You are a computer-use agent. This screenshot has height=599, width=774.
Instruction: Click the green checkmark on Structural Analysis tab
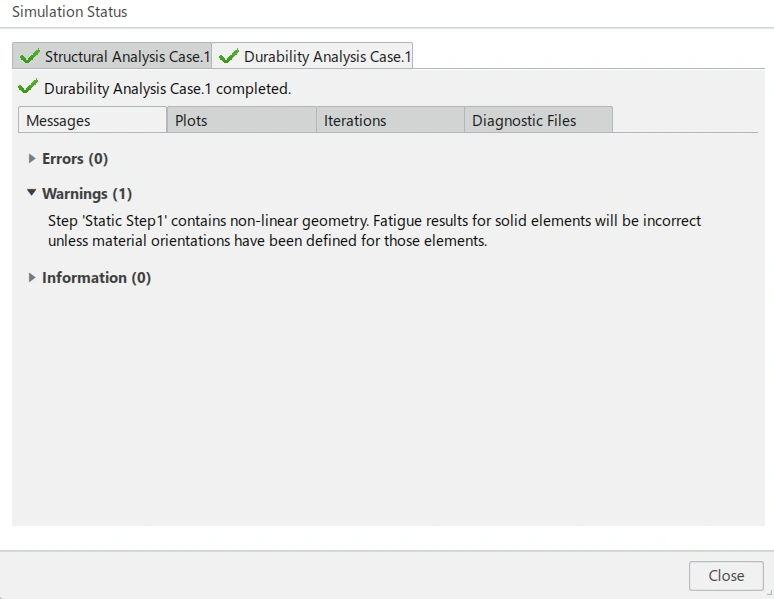(x=29, y=56)
